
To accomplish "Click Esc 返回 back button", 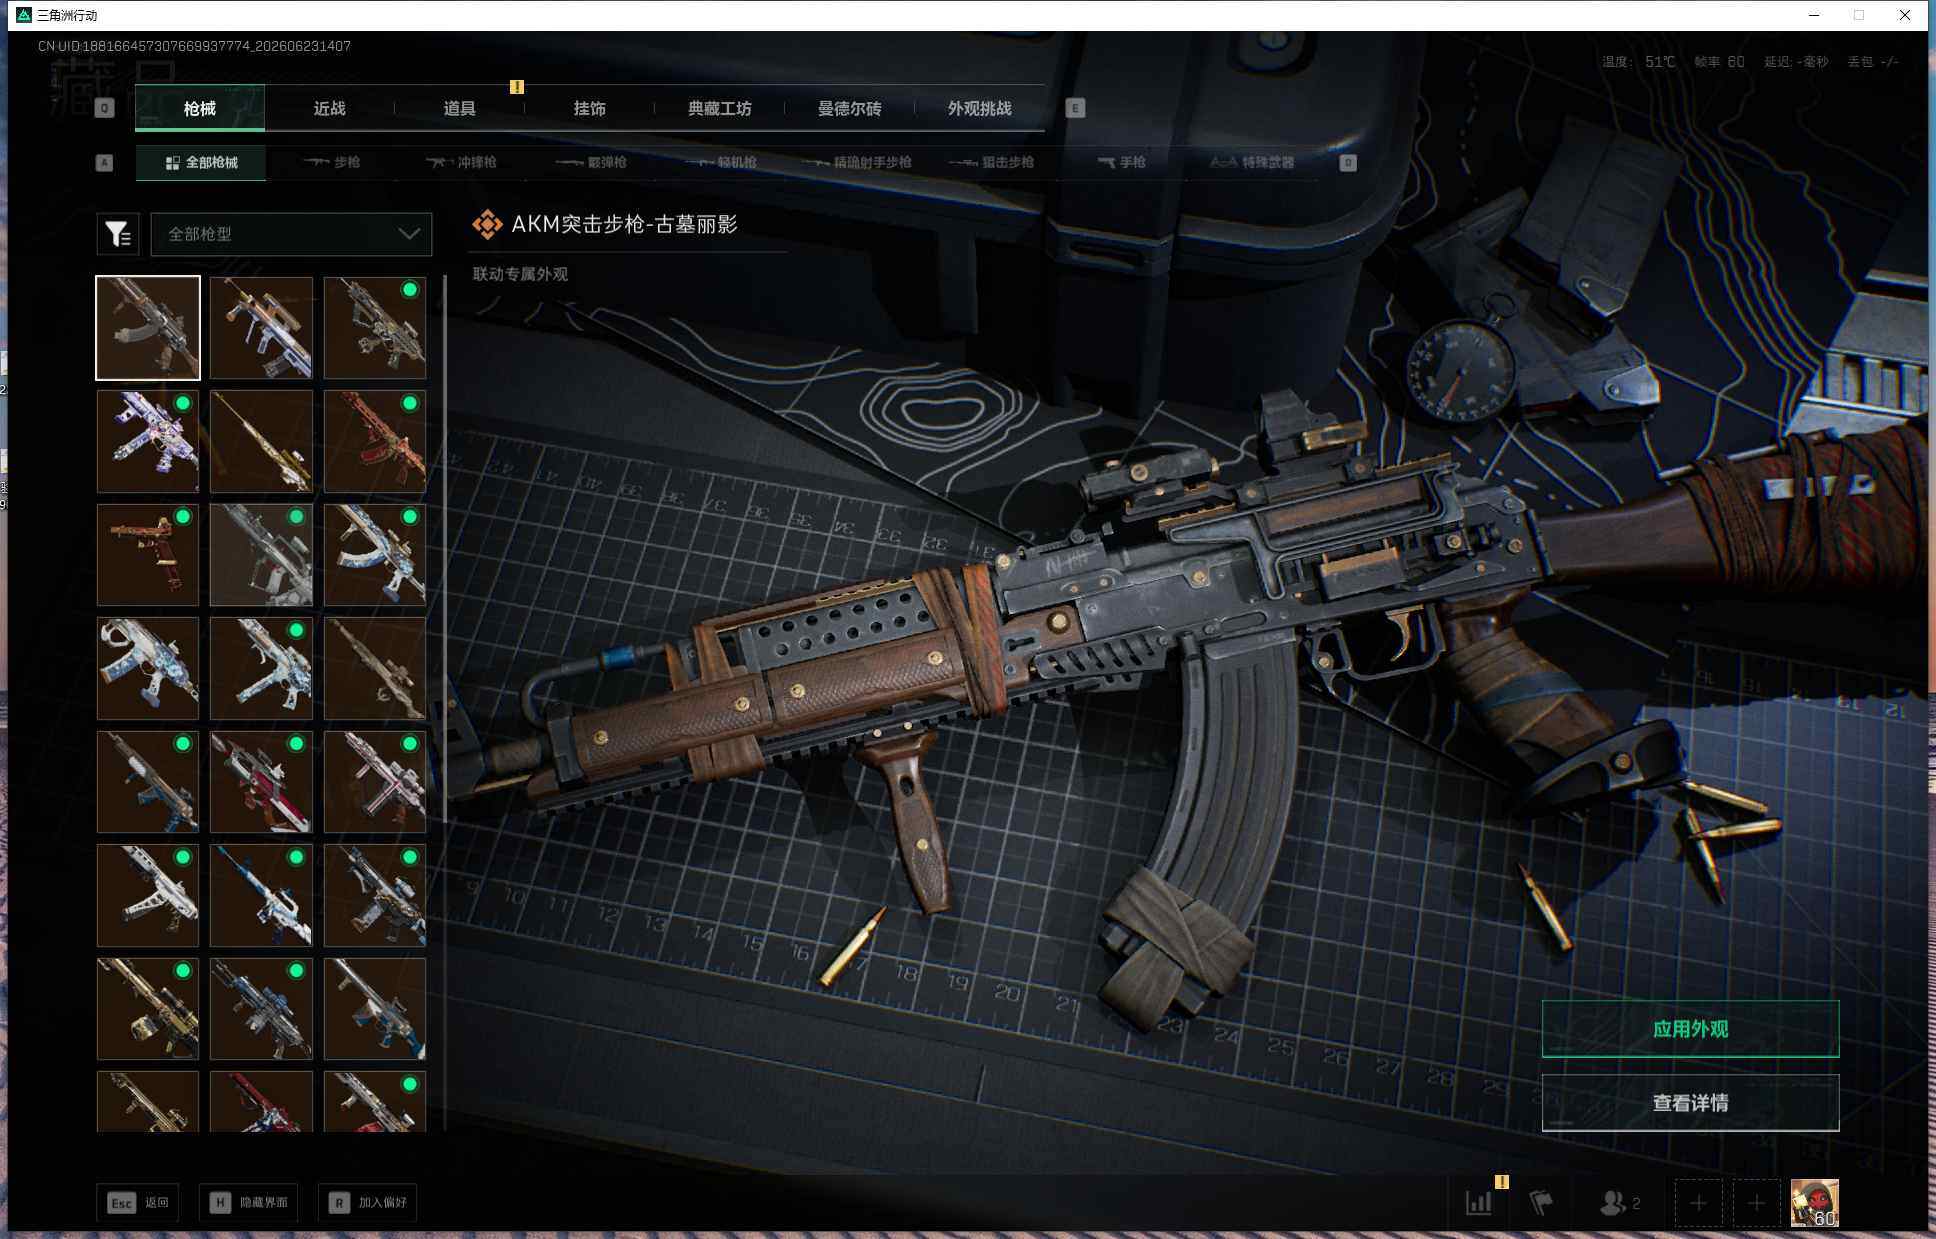I will pos(138,1203).
